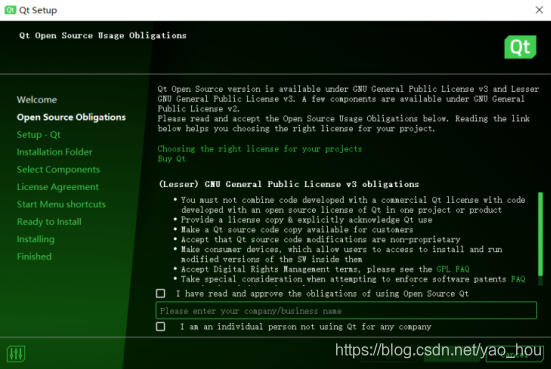Click the Qt logo in the header
The height and width of the screenshot is (369, 551).
coord(520,47)
